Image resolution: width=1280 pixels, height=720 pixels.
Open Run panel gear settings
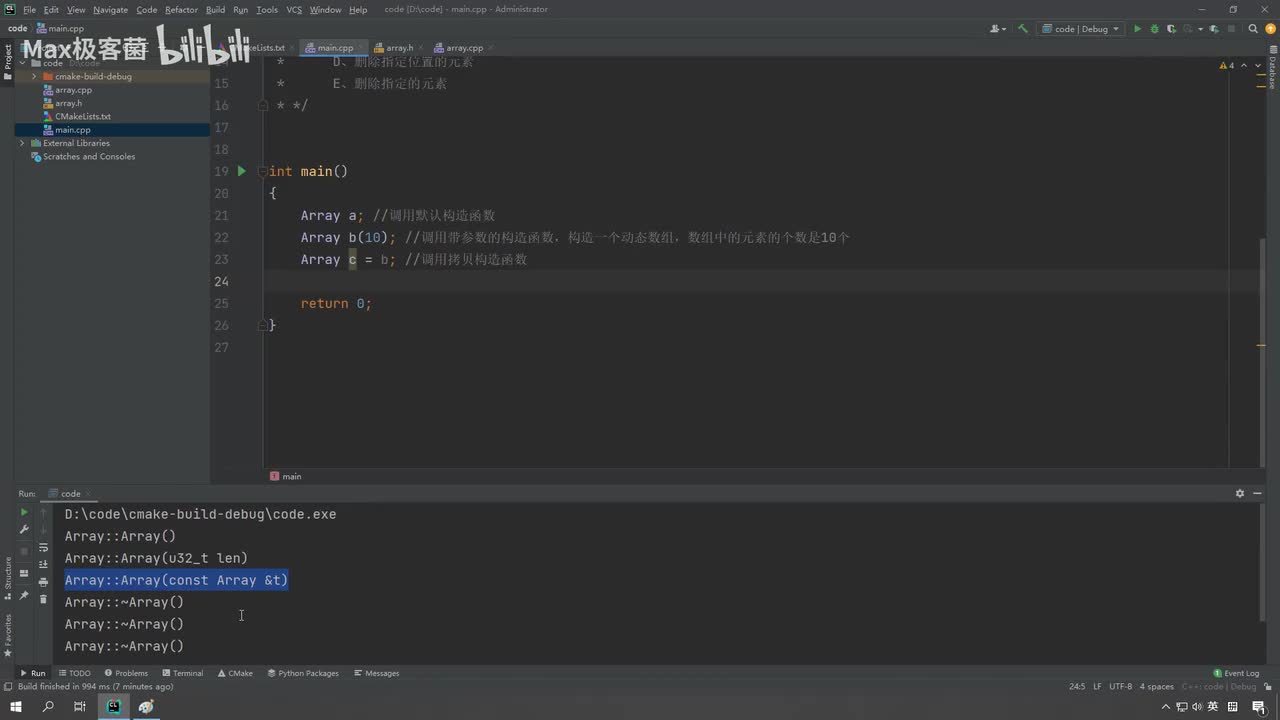[1240, 493]
